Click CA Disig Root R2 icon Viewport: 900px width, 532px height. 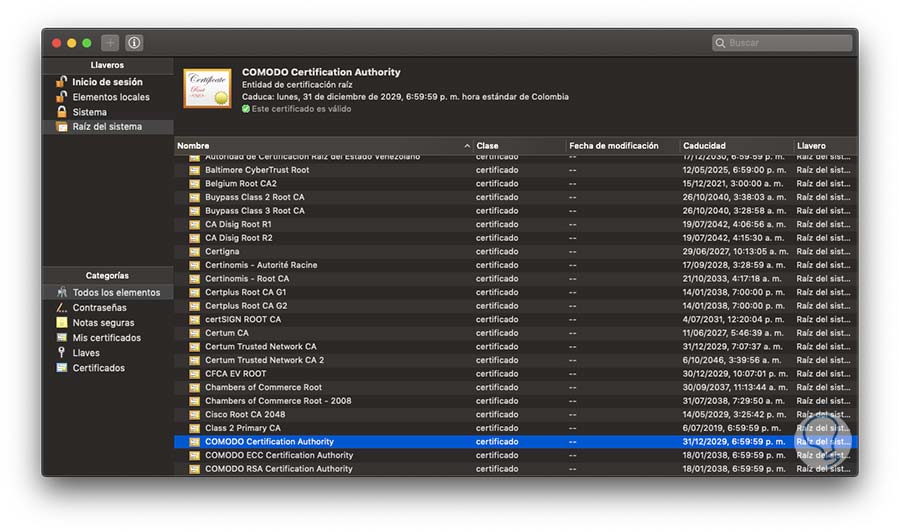pyautogui.click(x=195, y=238)
